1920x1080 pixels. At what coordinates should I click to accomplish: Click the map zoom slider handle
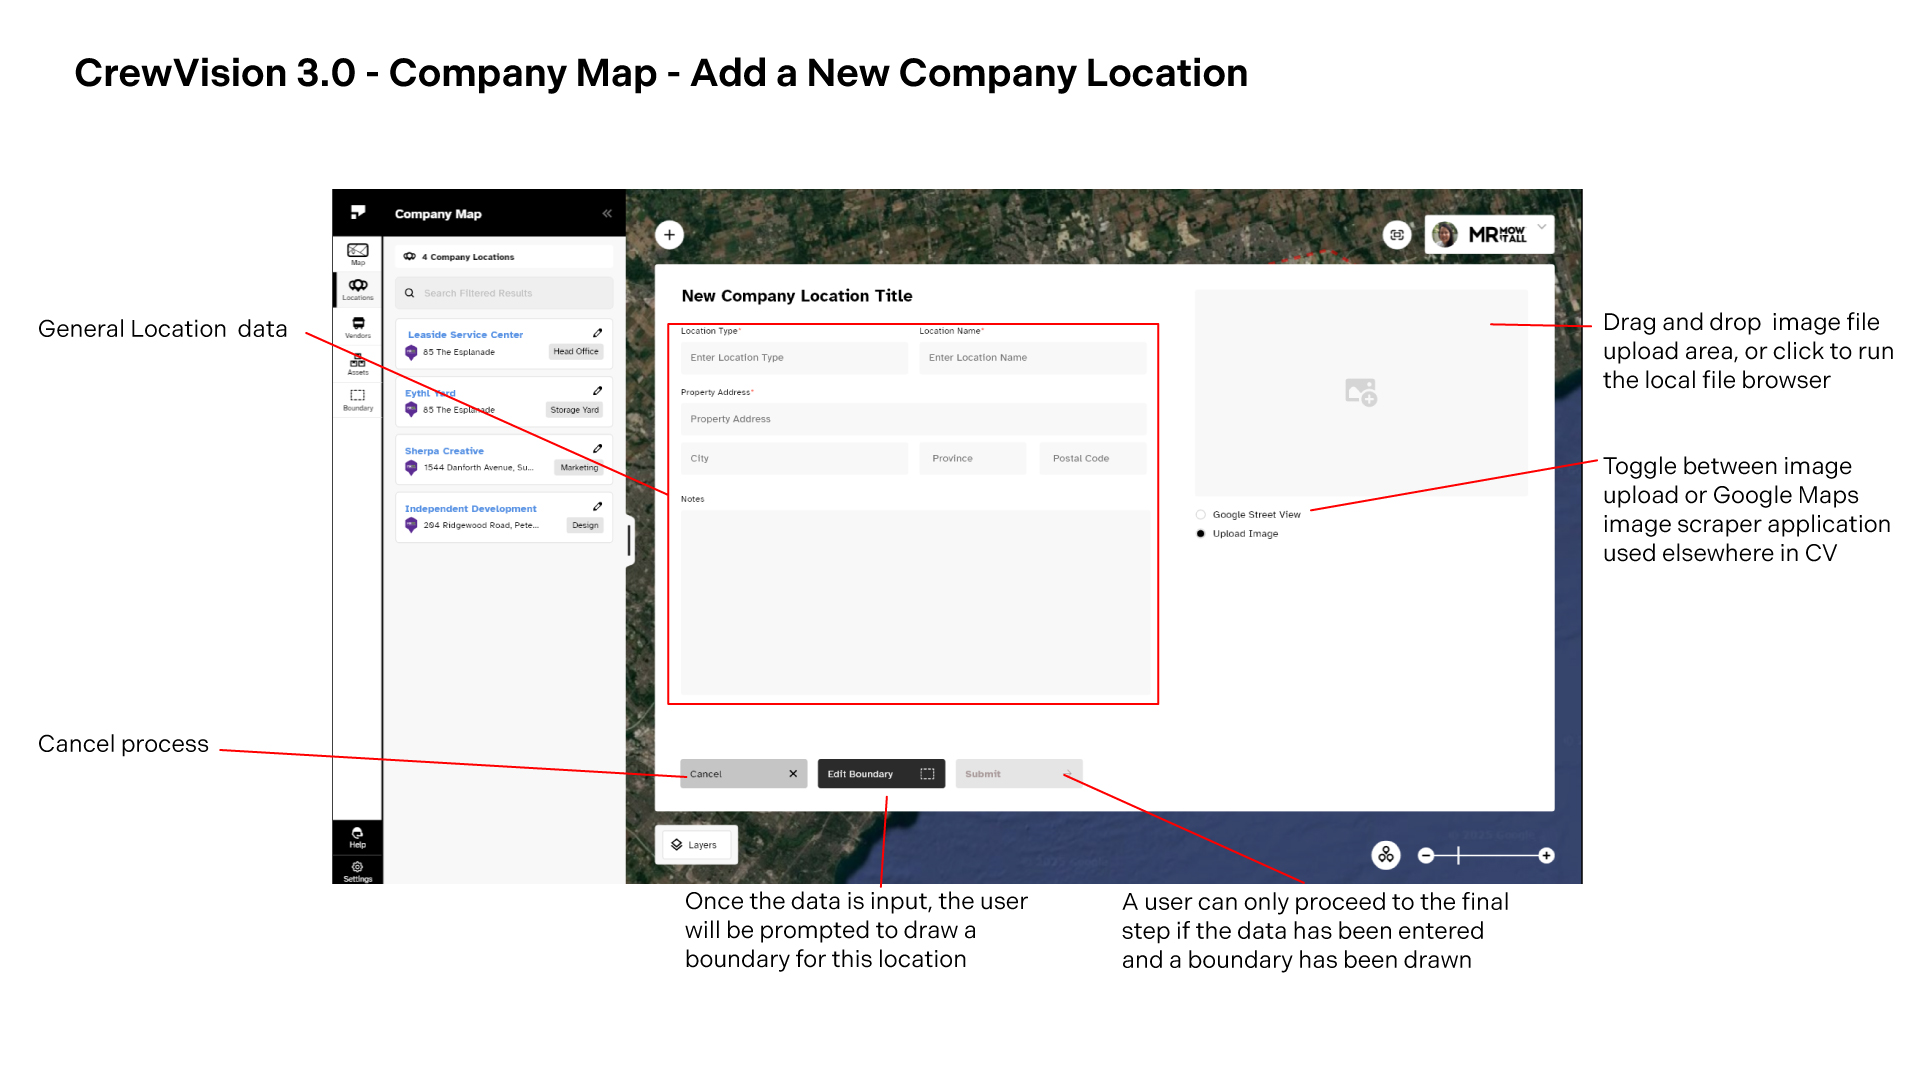click(1459, 855)
